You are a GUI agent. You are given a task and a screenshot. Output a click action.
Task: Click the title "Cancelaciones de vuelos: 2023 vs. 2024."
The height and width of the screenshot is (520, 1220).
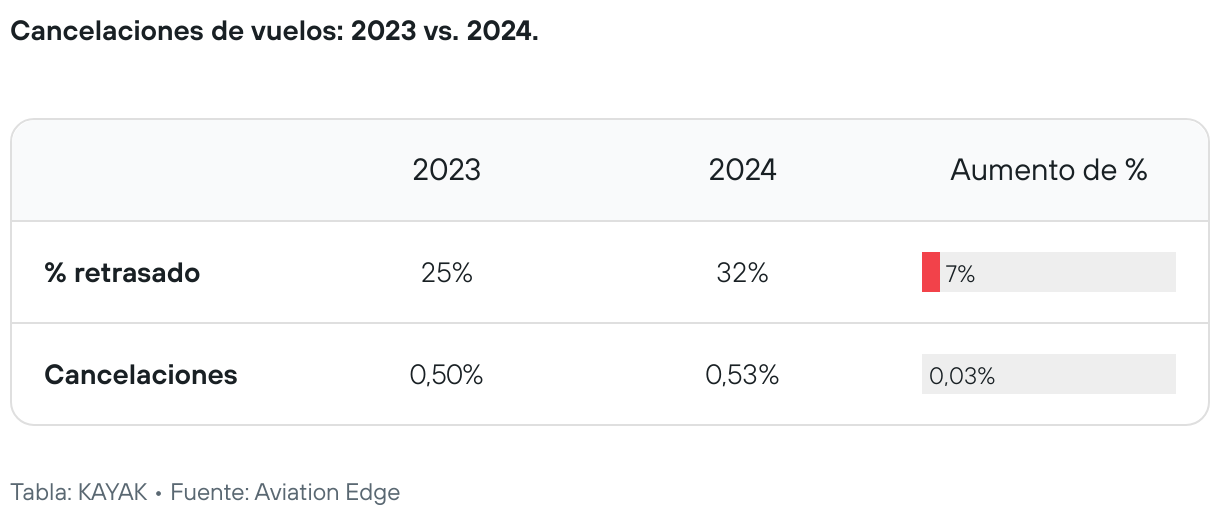tap(274, 31)
